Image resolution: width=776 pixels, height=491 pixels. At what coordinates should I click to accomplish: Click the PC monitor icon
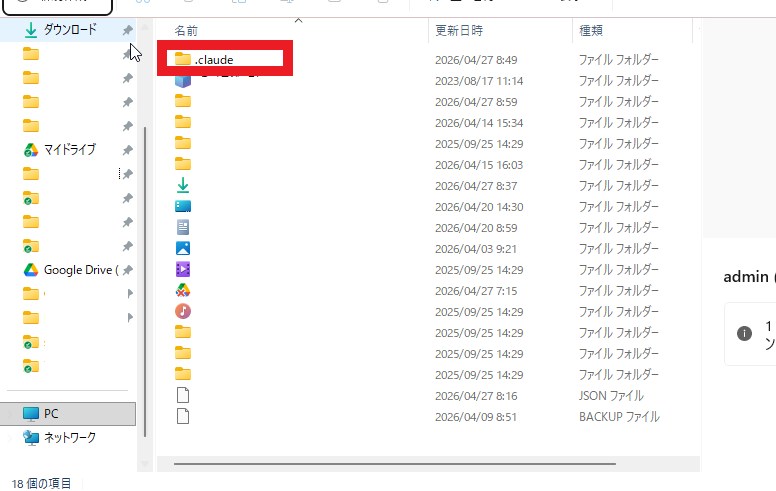31,414
